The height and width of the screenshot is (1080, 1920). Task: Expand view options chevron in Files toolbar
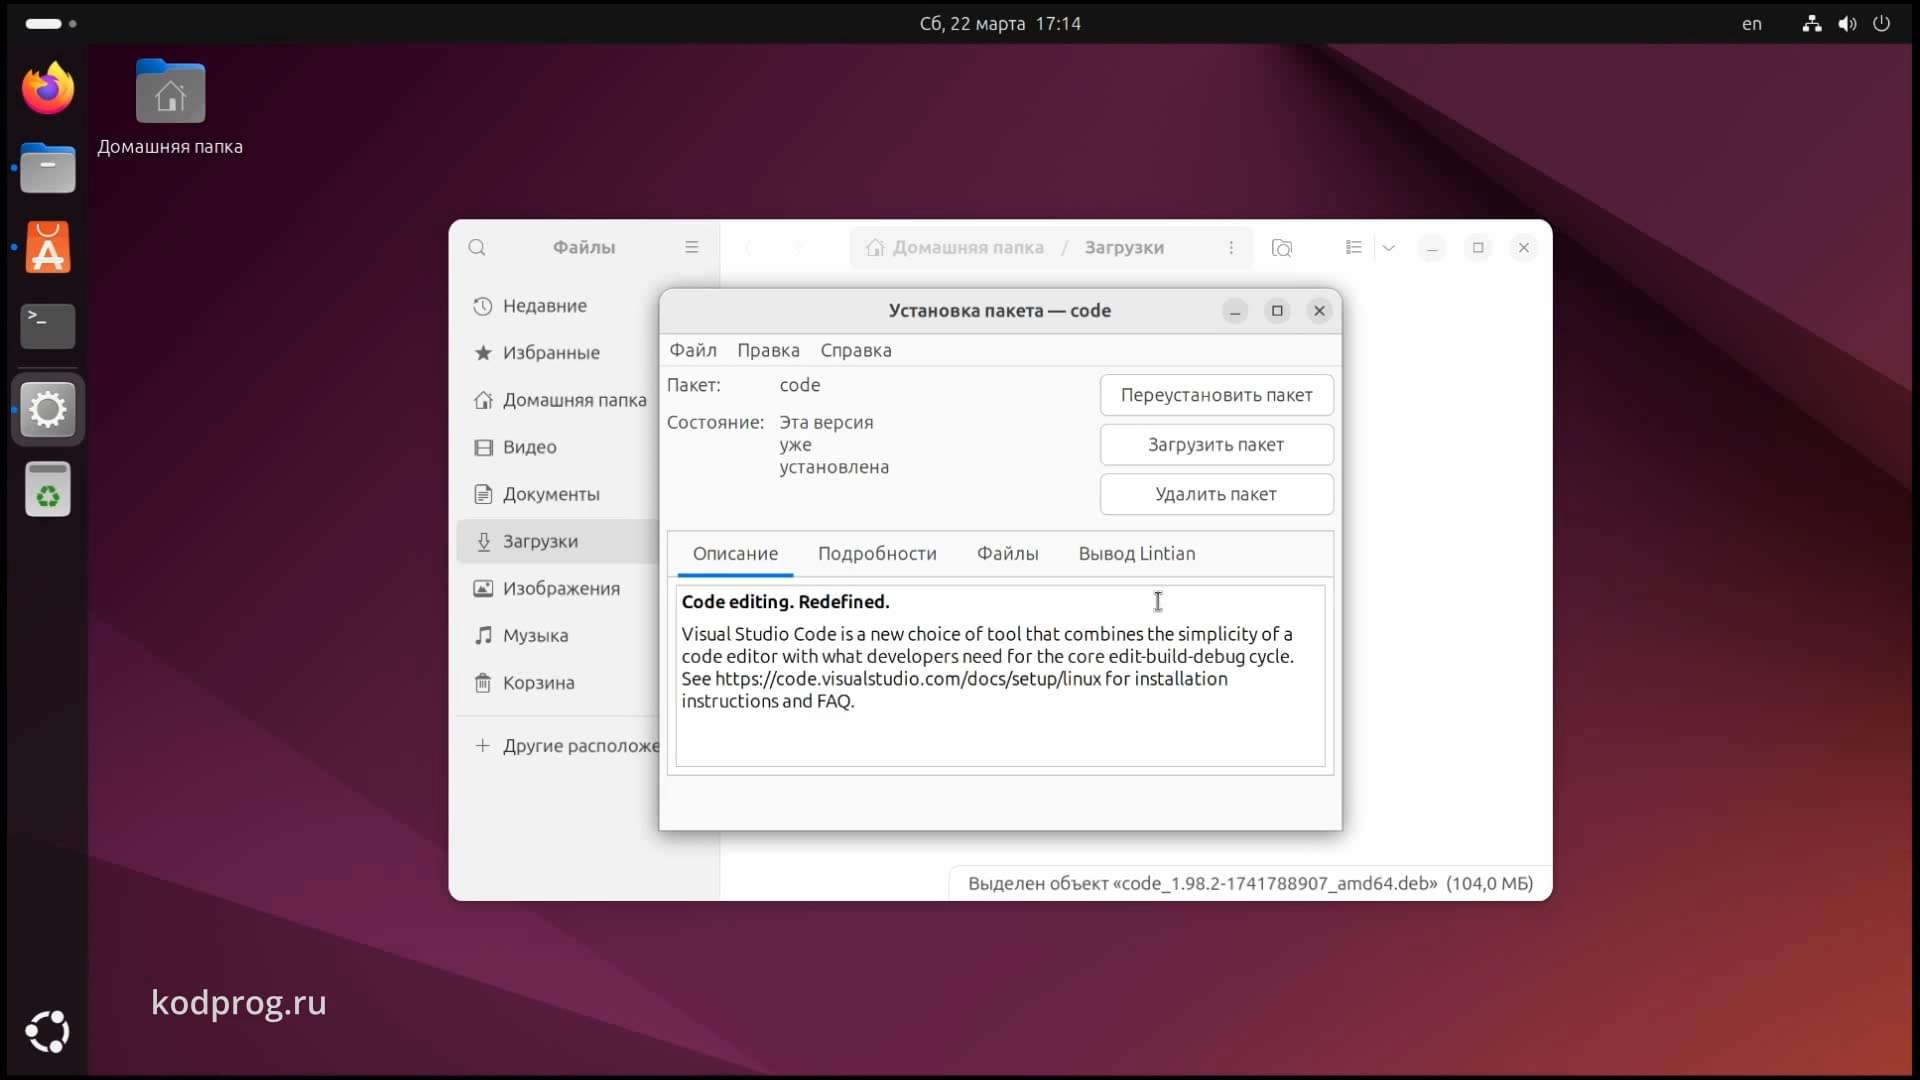click(x=1389, y=247)
